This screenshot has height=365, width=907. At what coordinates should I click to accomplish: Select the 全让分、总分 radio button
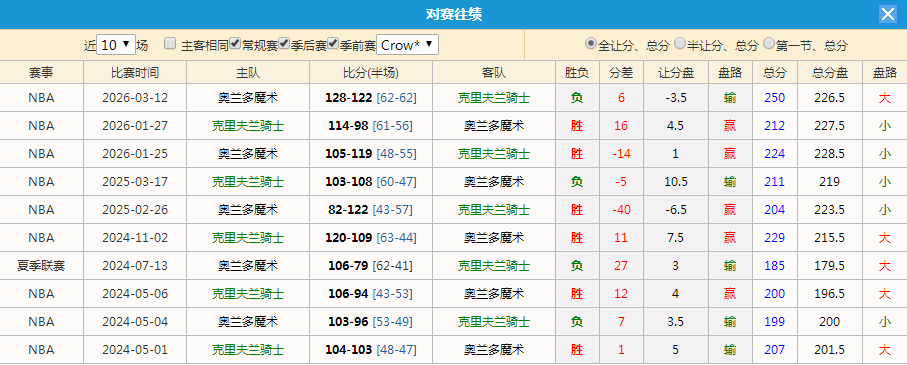[591, 43]
